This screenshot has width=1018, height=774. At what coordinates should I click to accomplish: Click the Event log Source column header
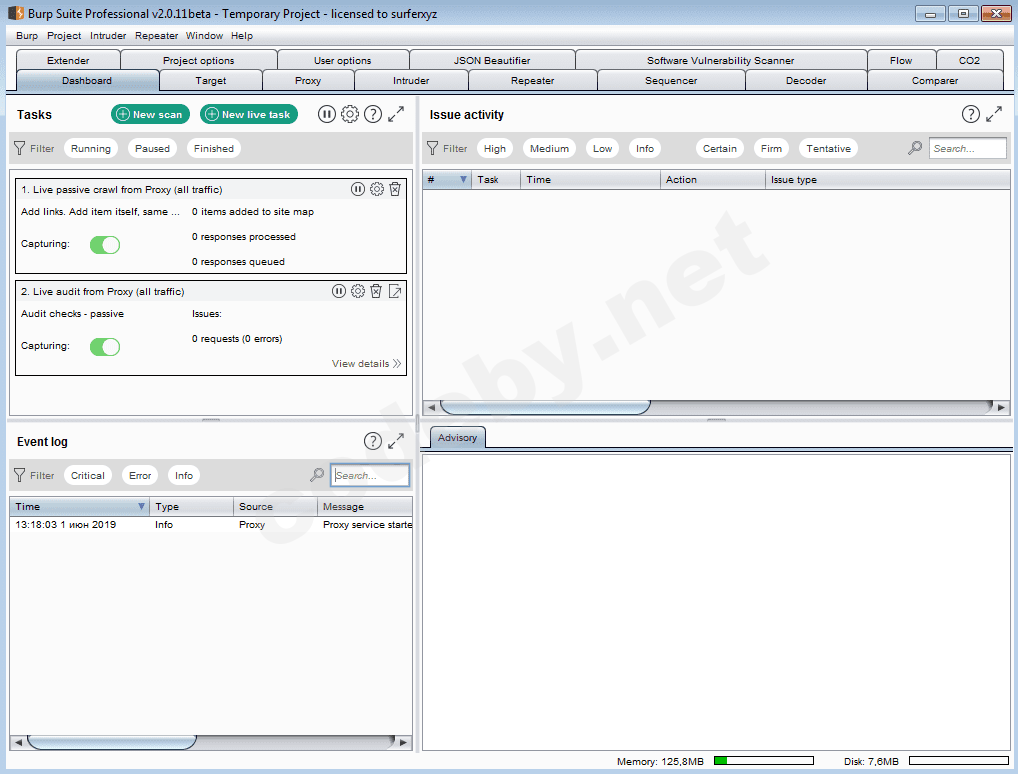pos(275,506)
